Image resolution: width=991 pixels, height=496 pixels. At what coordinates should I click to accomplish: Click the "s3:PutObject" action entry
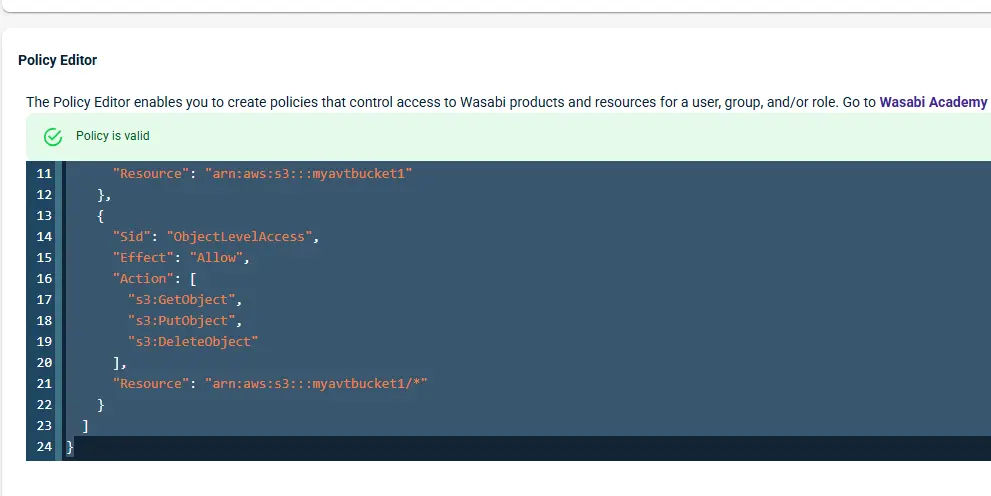coord(184,320)
